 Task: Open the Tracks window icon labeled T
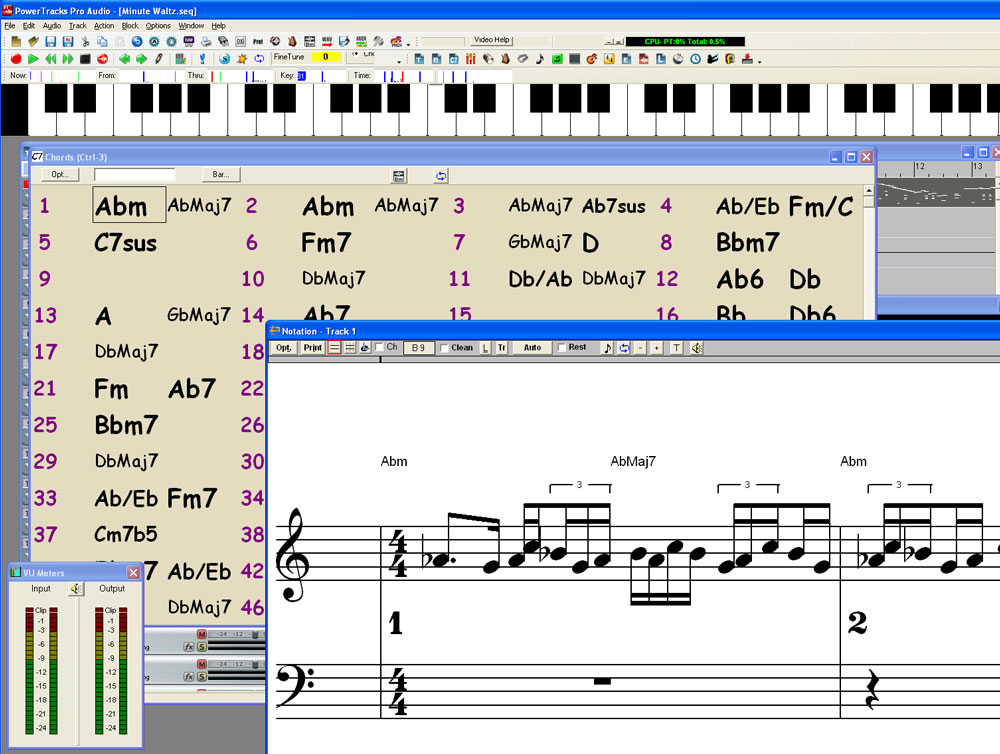point(419,59)
